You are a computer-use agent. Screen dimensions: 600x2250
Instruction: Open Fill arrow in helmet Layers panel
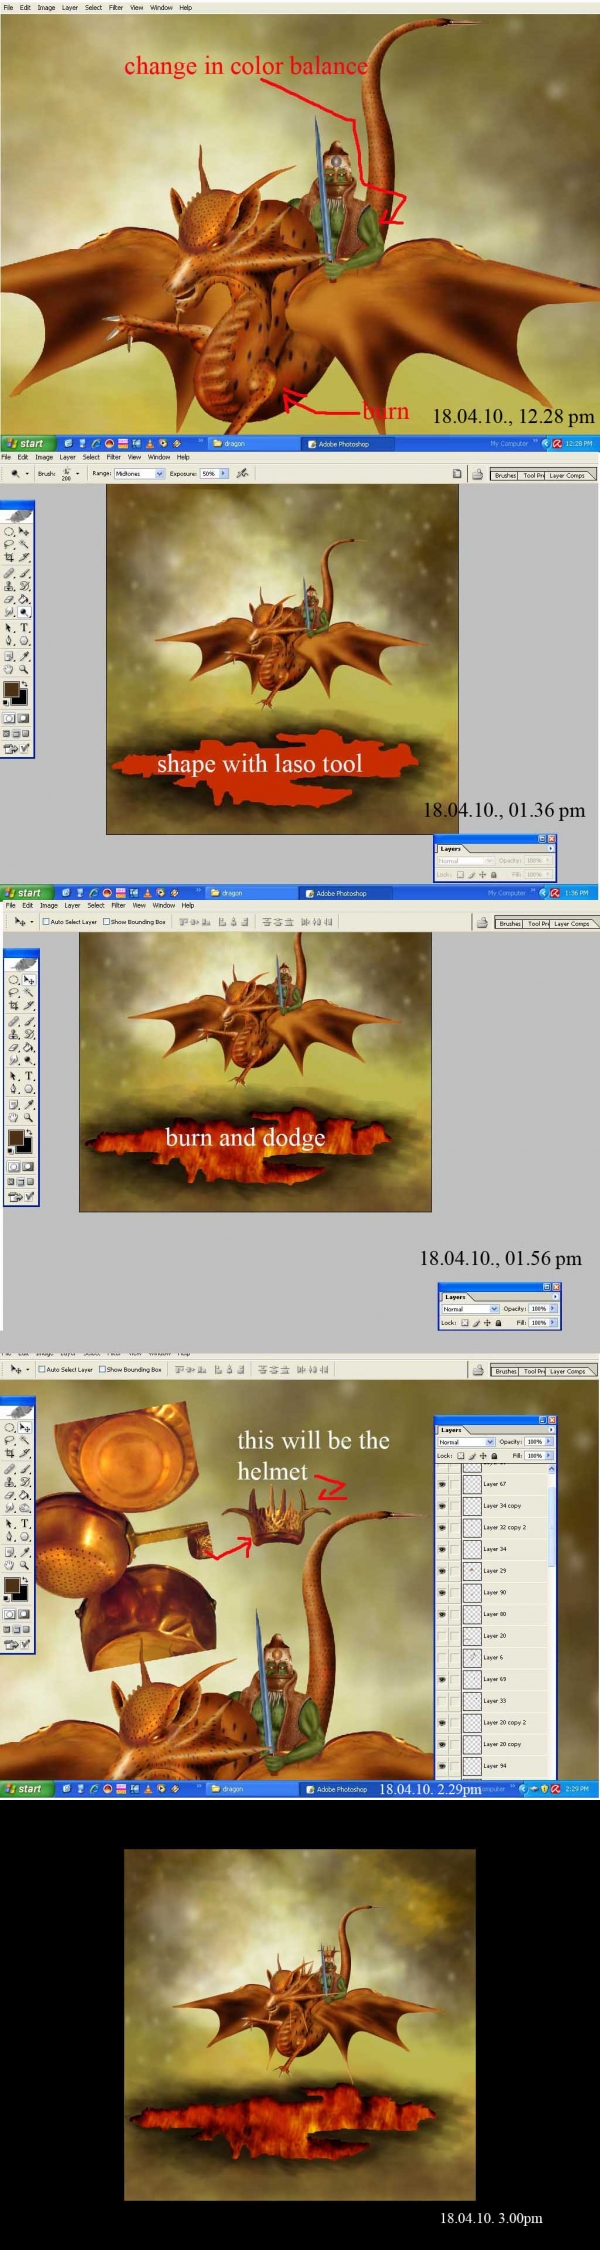click(x=549, y=1456)
